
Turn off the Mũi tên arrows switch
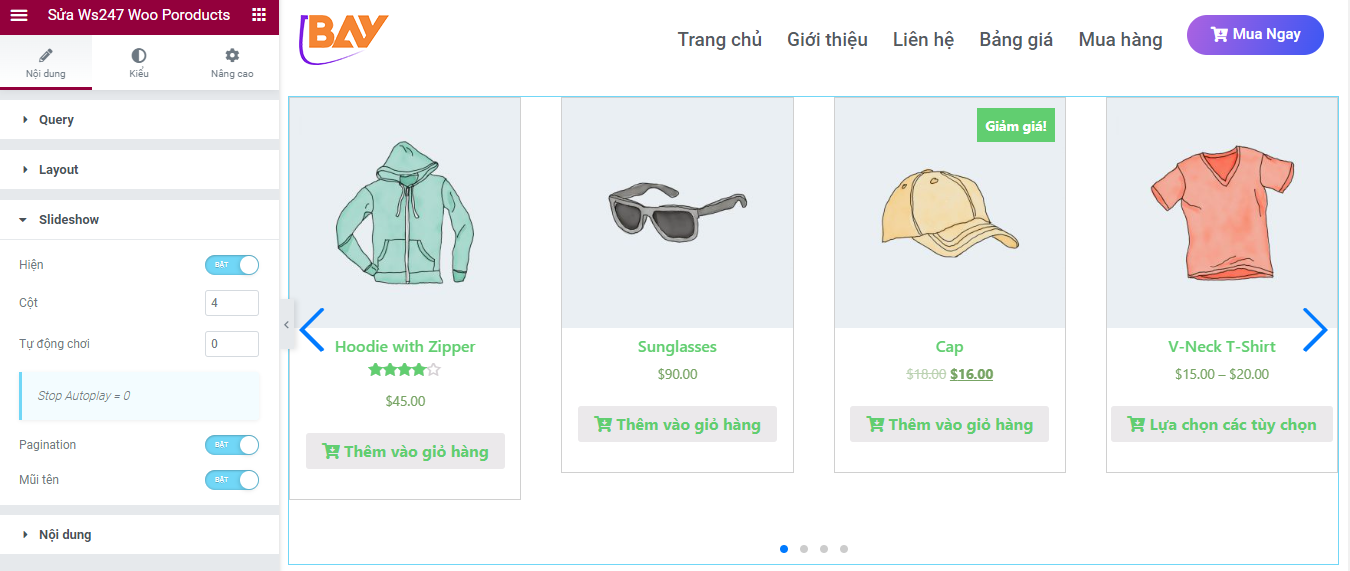(x=232, y=480)
